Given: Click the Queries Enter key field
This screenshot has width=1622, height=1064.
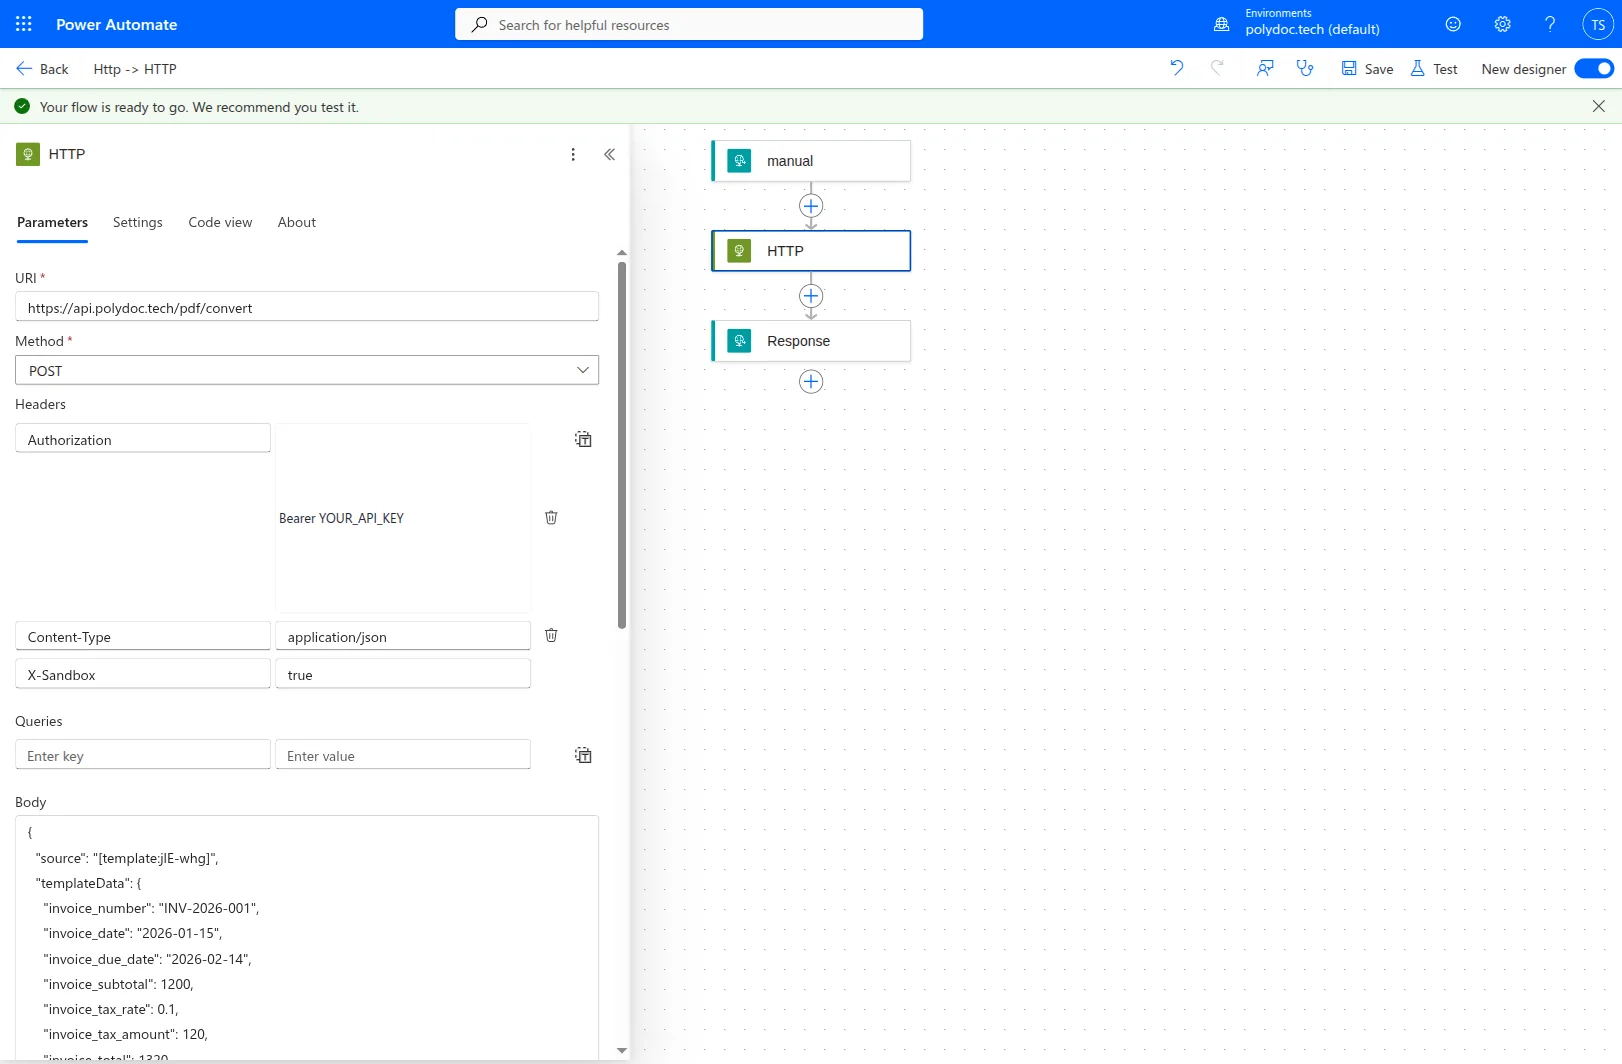Looking at the screenshot, I should (x=143, y=755).
